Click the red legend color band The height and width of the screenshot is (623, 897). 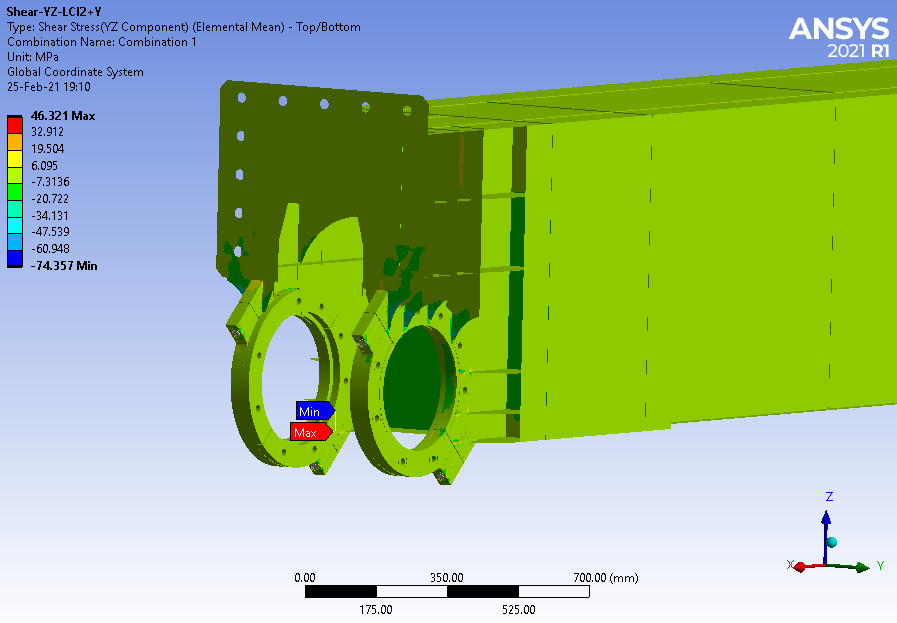(x=15, y=124)
